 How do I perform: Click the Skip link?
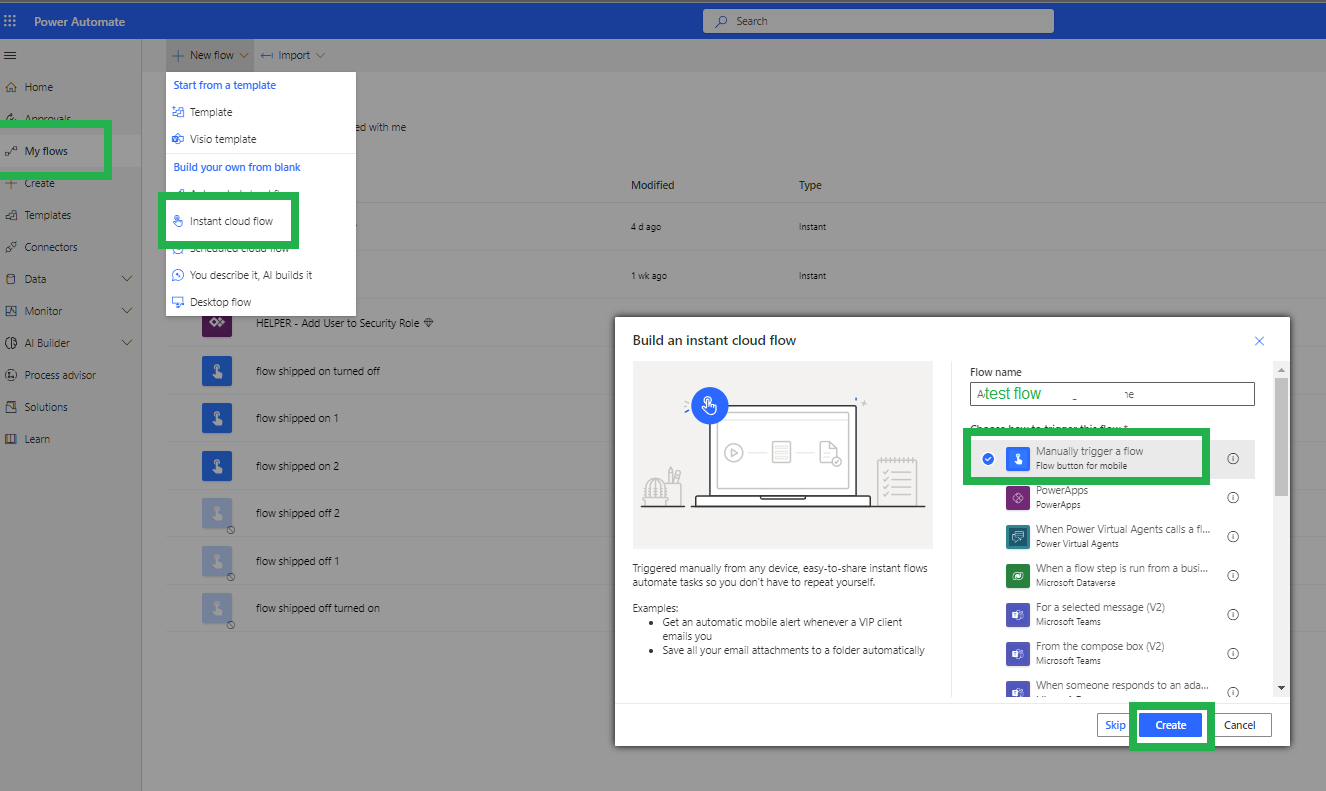[x=1114, y=724]
